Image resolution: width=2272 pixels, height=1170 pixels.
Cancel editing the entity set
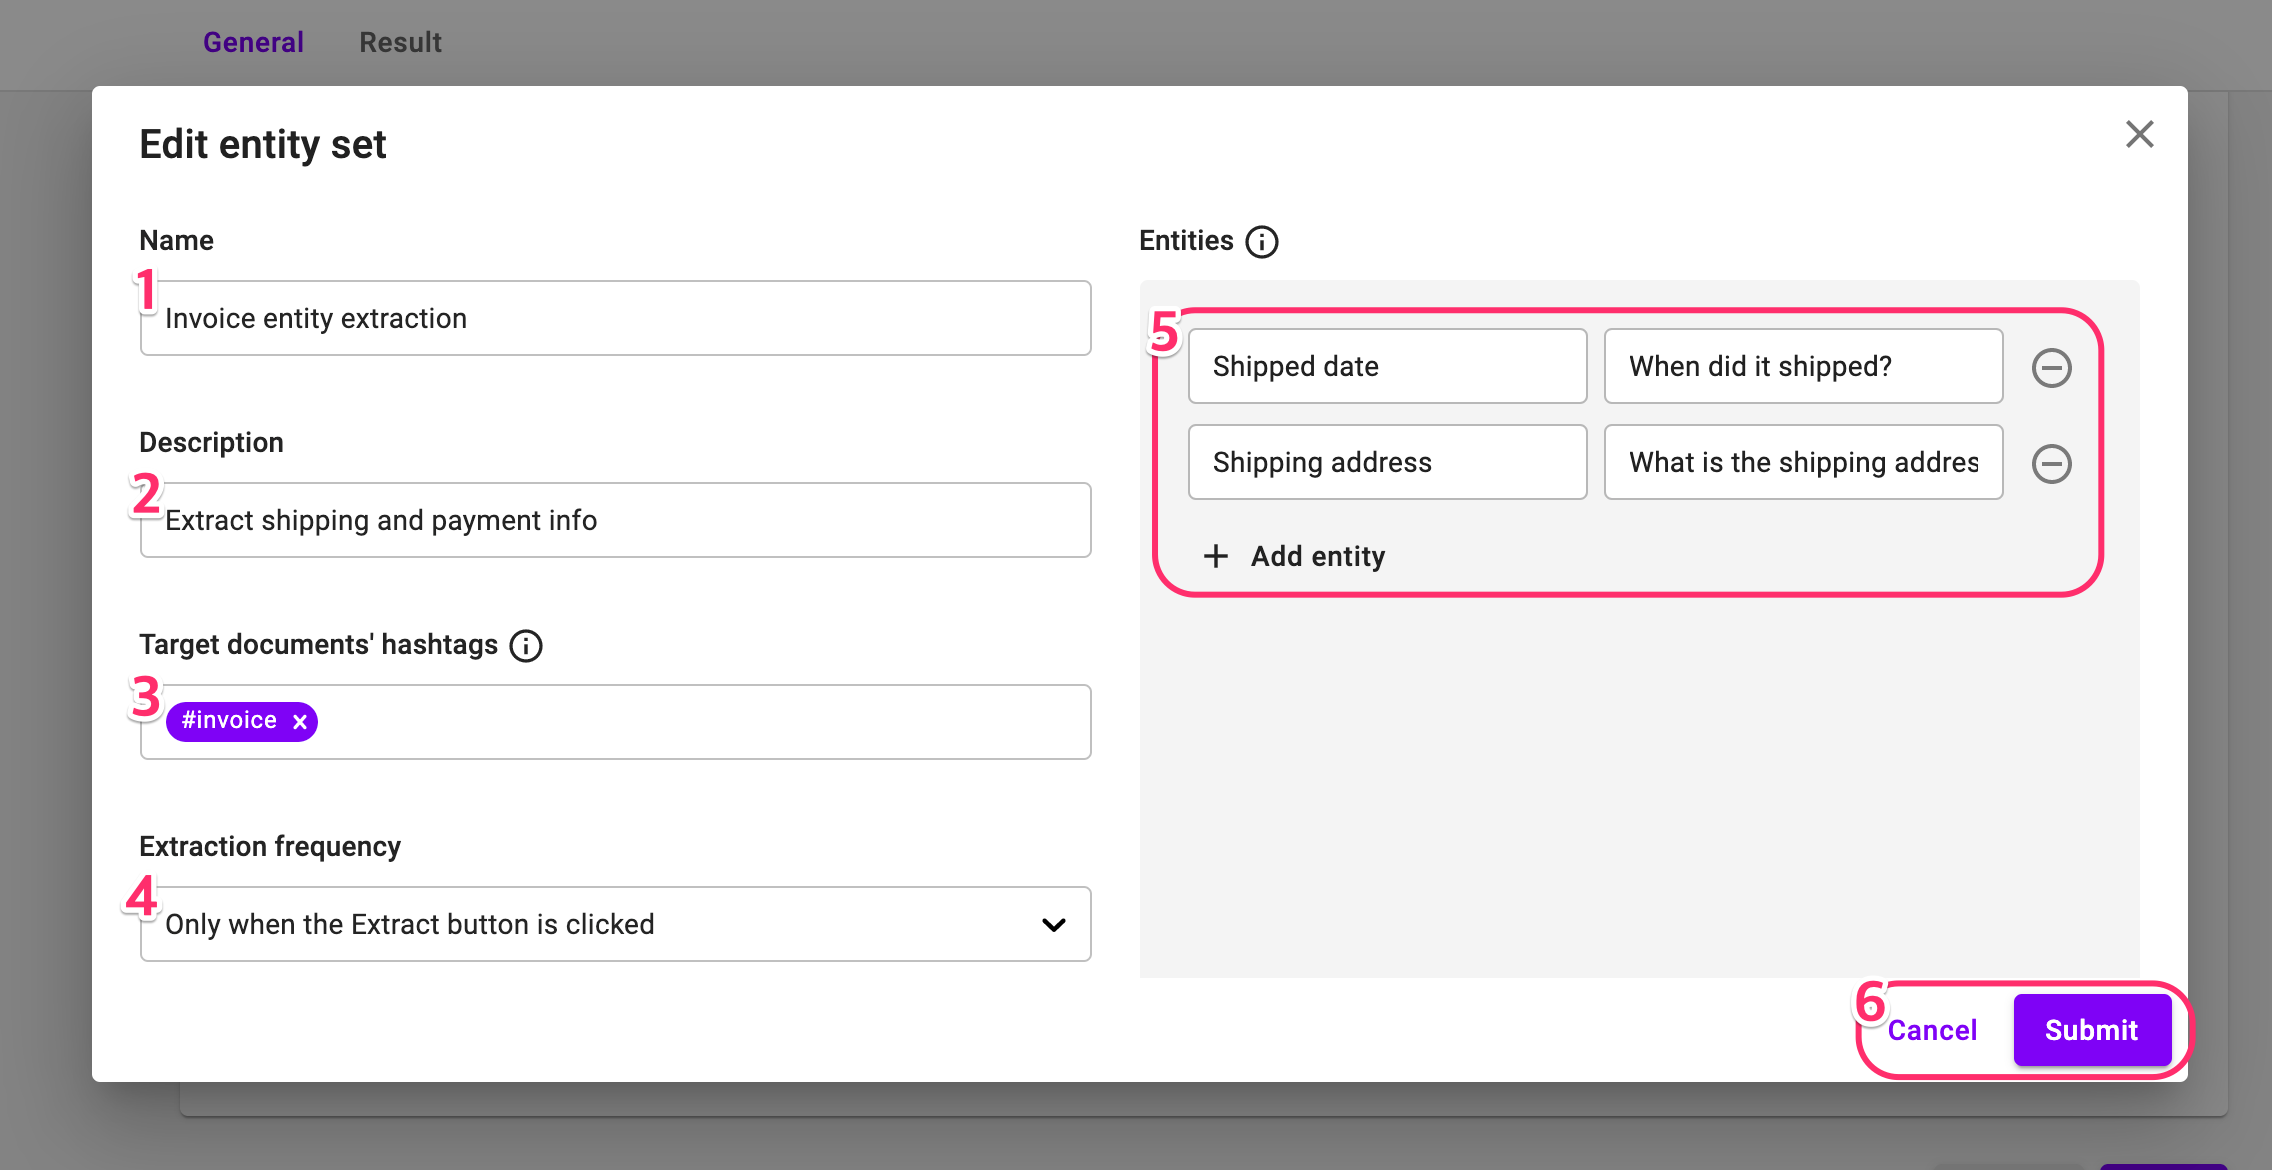(x=1931, y=1030)
